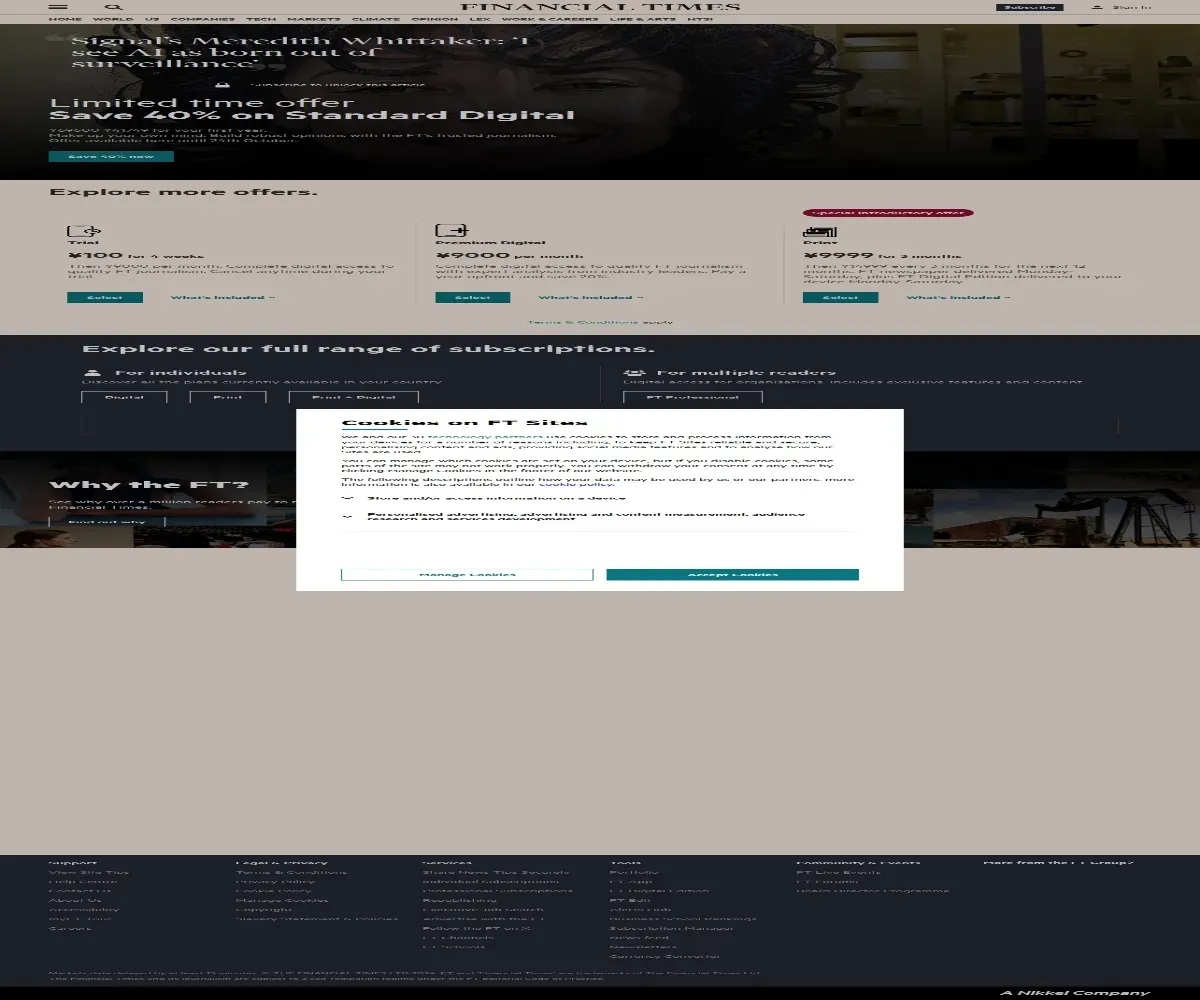Open the COMPANIES nav section
Image resolution: width=1200 pixels, height=1000 pixels.
tap(203, 19)
